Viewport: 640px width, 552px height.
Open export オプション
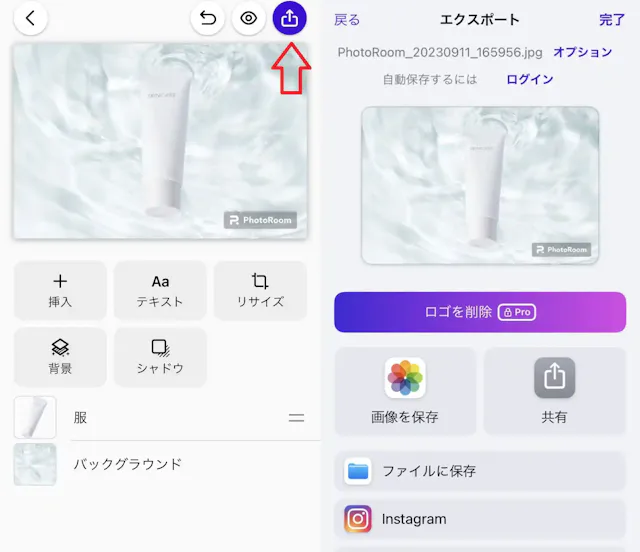pos(583,52)
